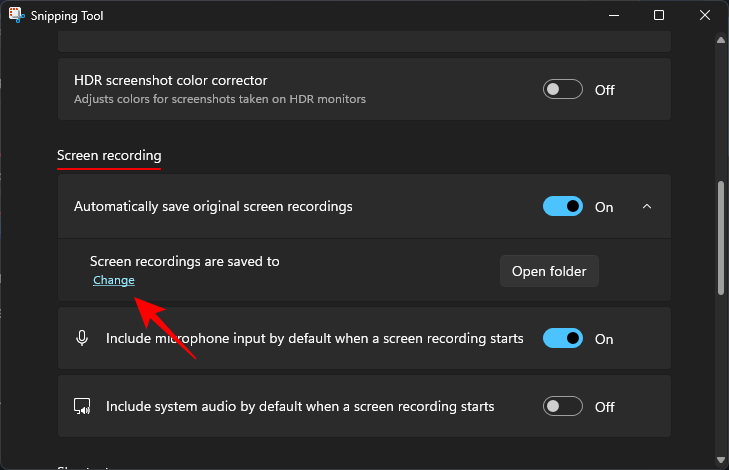Image resolution: width=729 pixels, height=470 pixels.
Task: Maximize the Snipping Tool window
Action: pos(659,16)
